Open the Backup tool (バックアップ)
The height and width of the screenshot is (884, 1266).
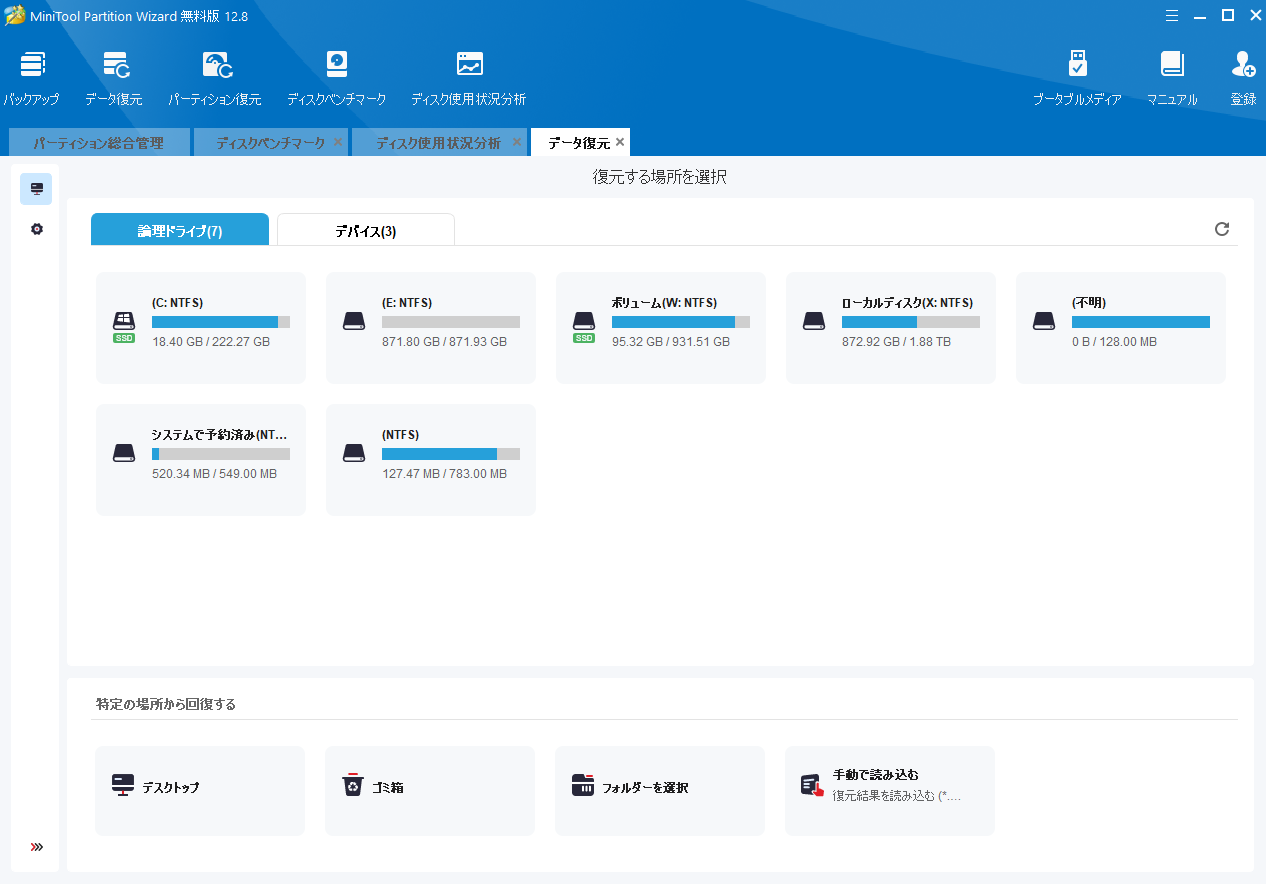tap(32, 77)
